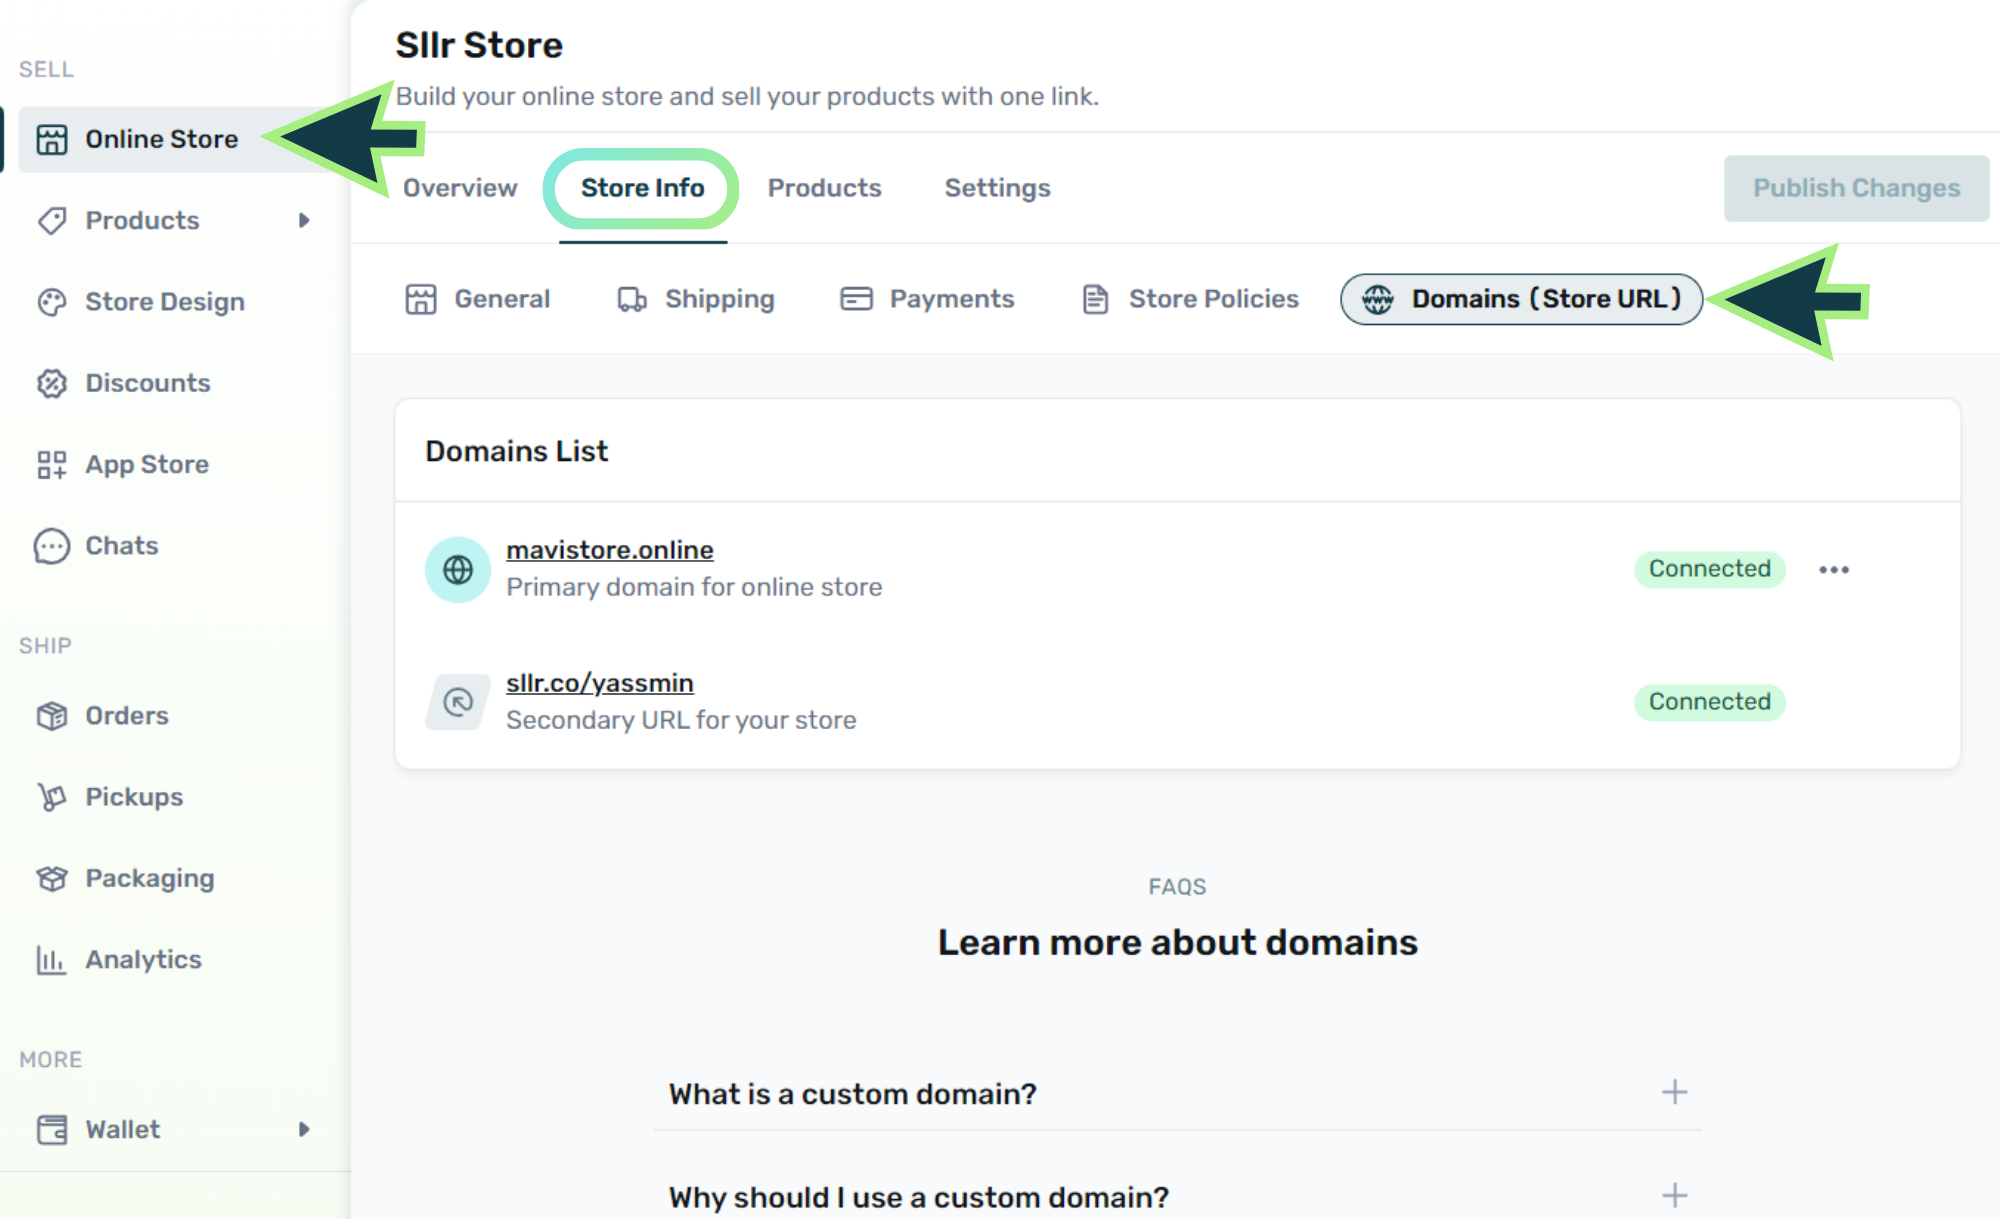The image size is (2000, 1219).
Task: Click globe icon beside mavistore.online
Action: pos(458,569)
